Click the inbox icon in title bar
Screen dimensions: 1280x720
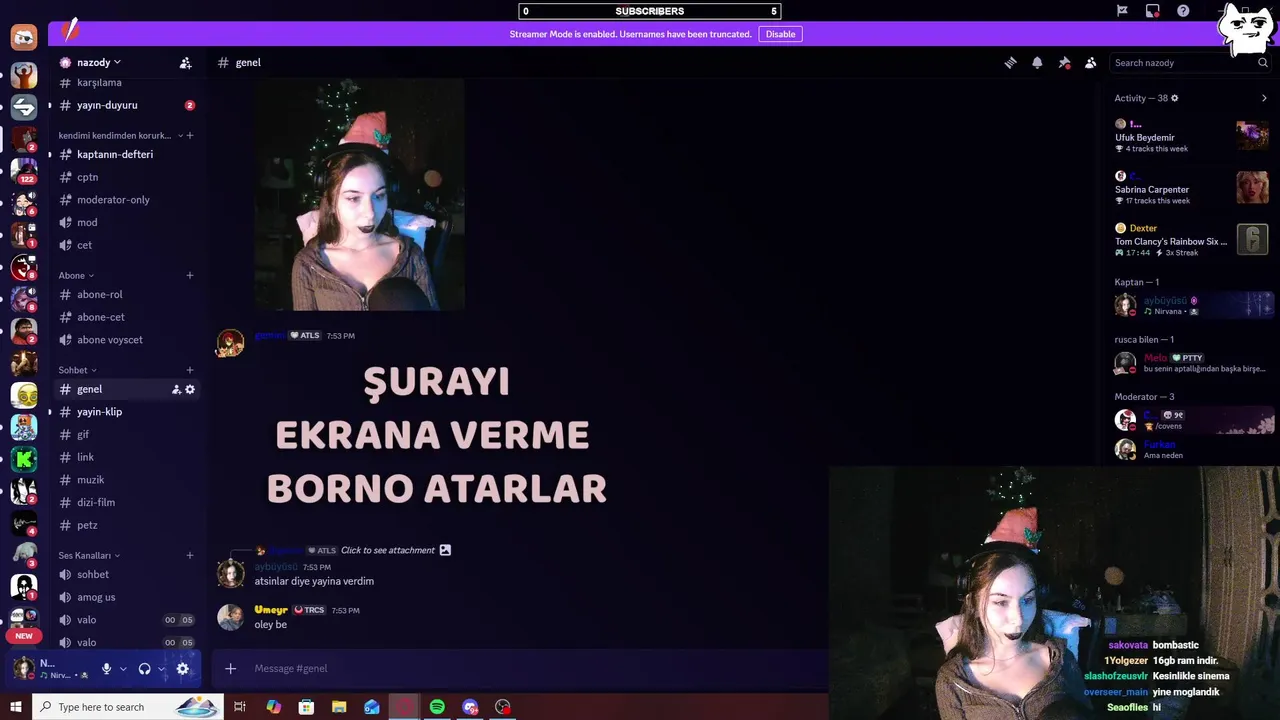coord(1153,11)
